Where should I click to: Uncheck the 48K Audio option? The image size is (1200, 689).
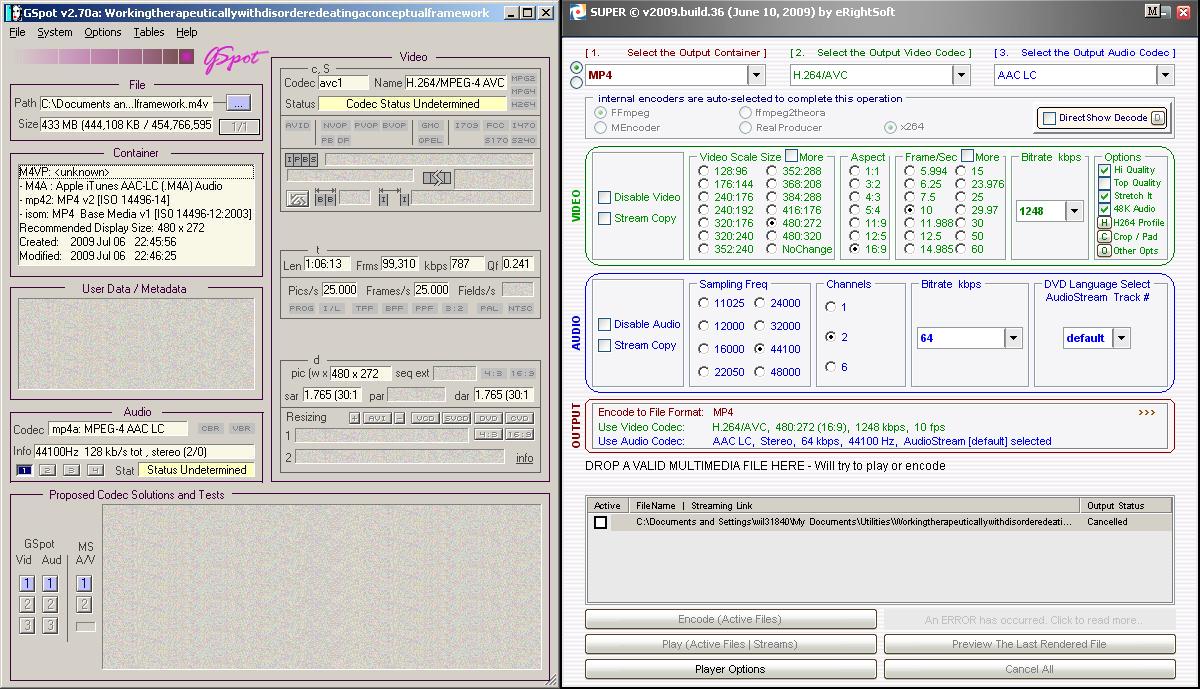point(1104,209)
